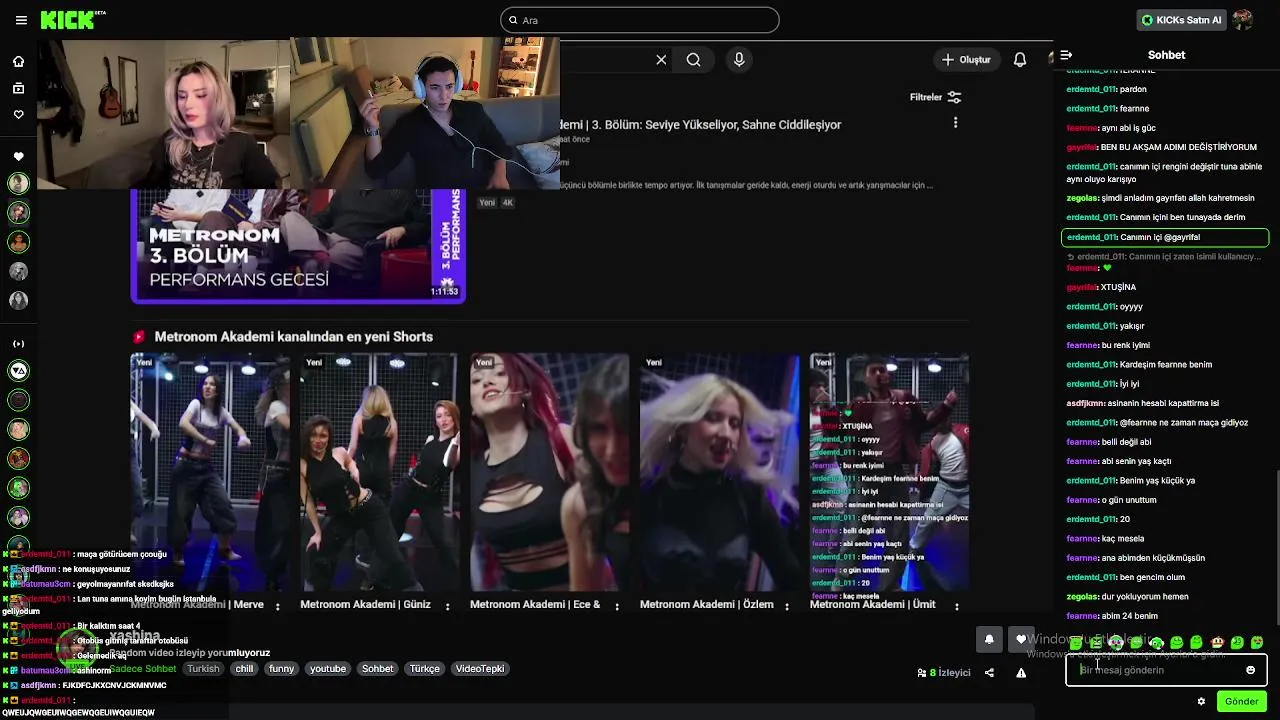
Task: Open kebab menu for Güniz short
Action: coord(448,606)
